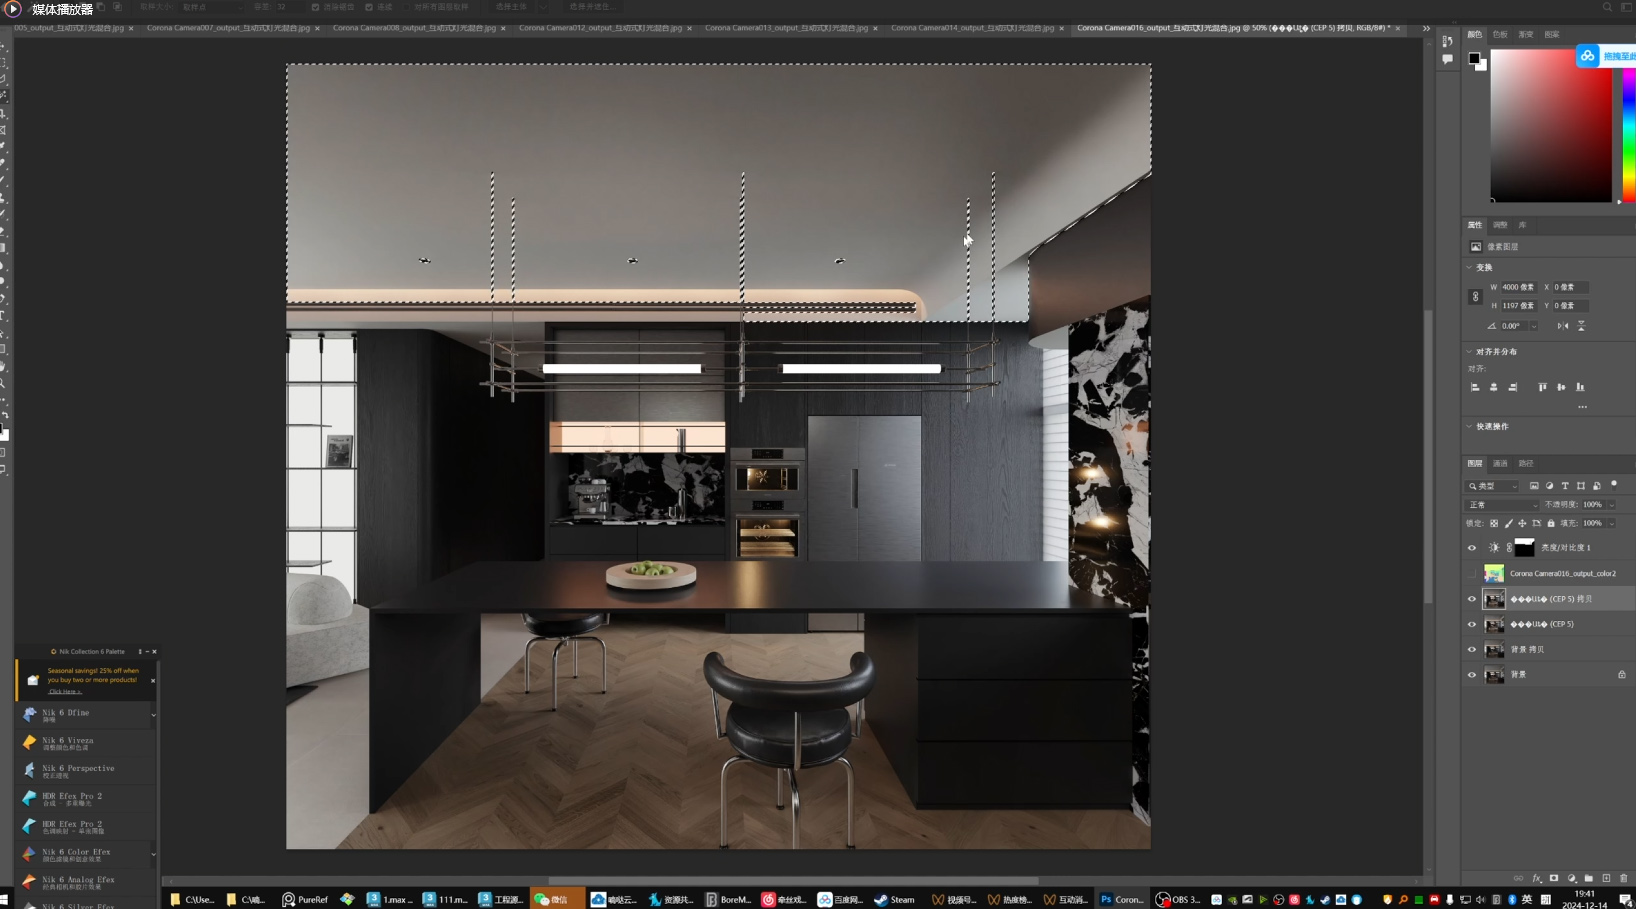Filter layers by pixel layer icon
Screen dimensions: 1636x909
coord(1534,486)
